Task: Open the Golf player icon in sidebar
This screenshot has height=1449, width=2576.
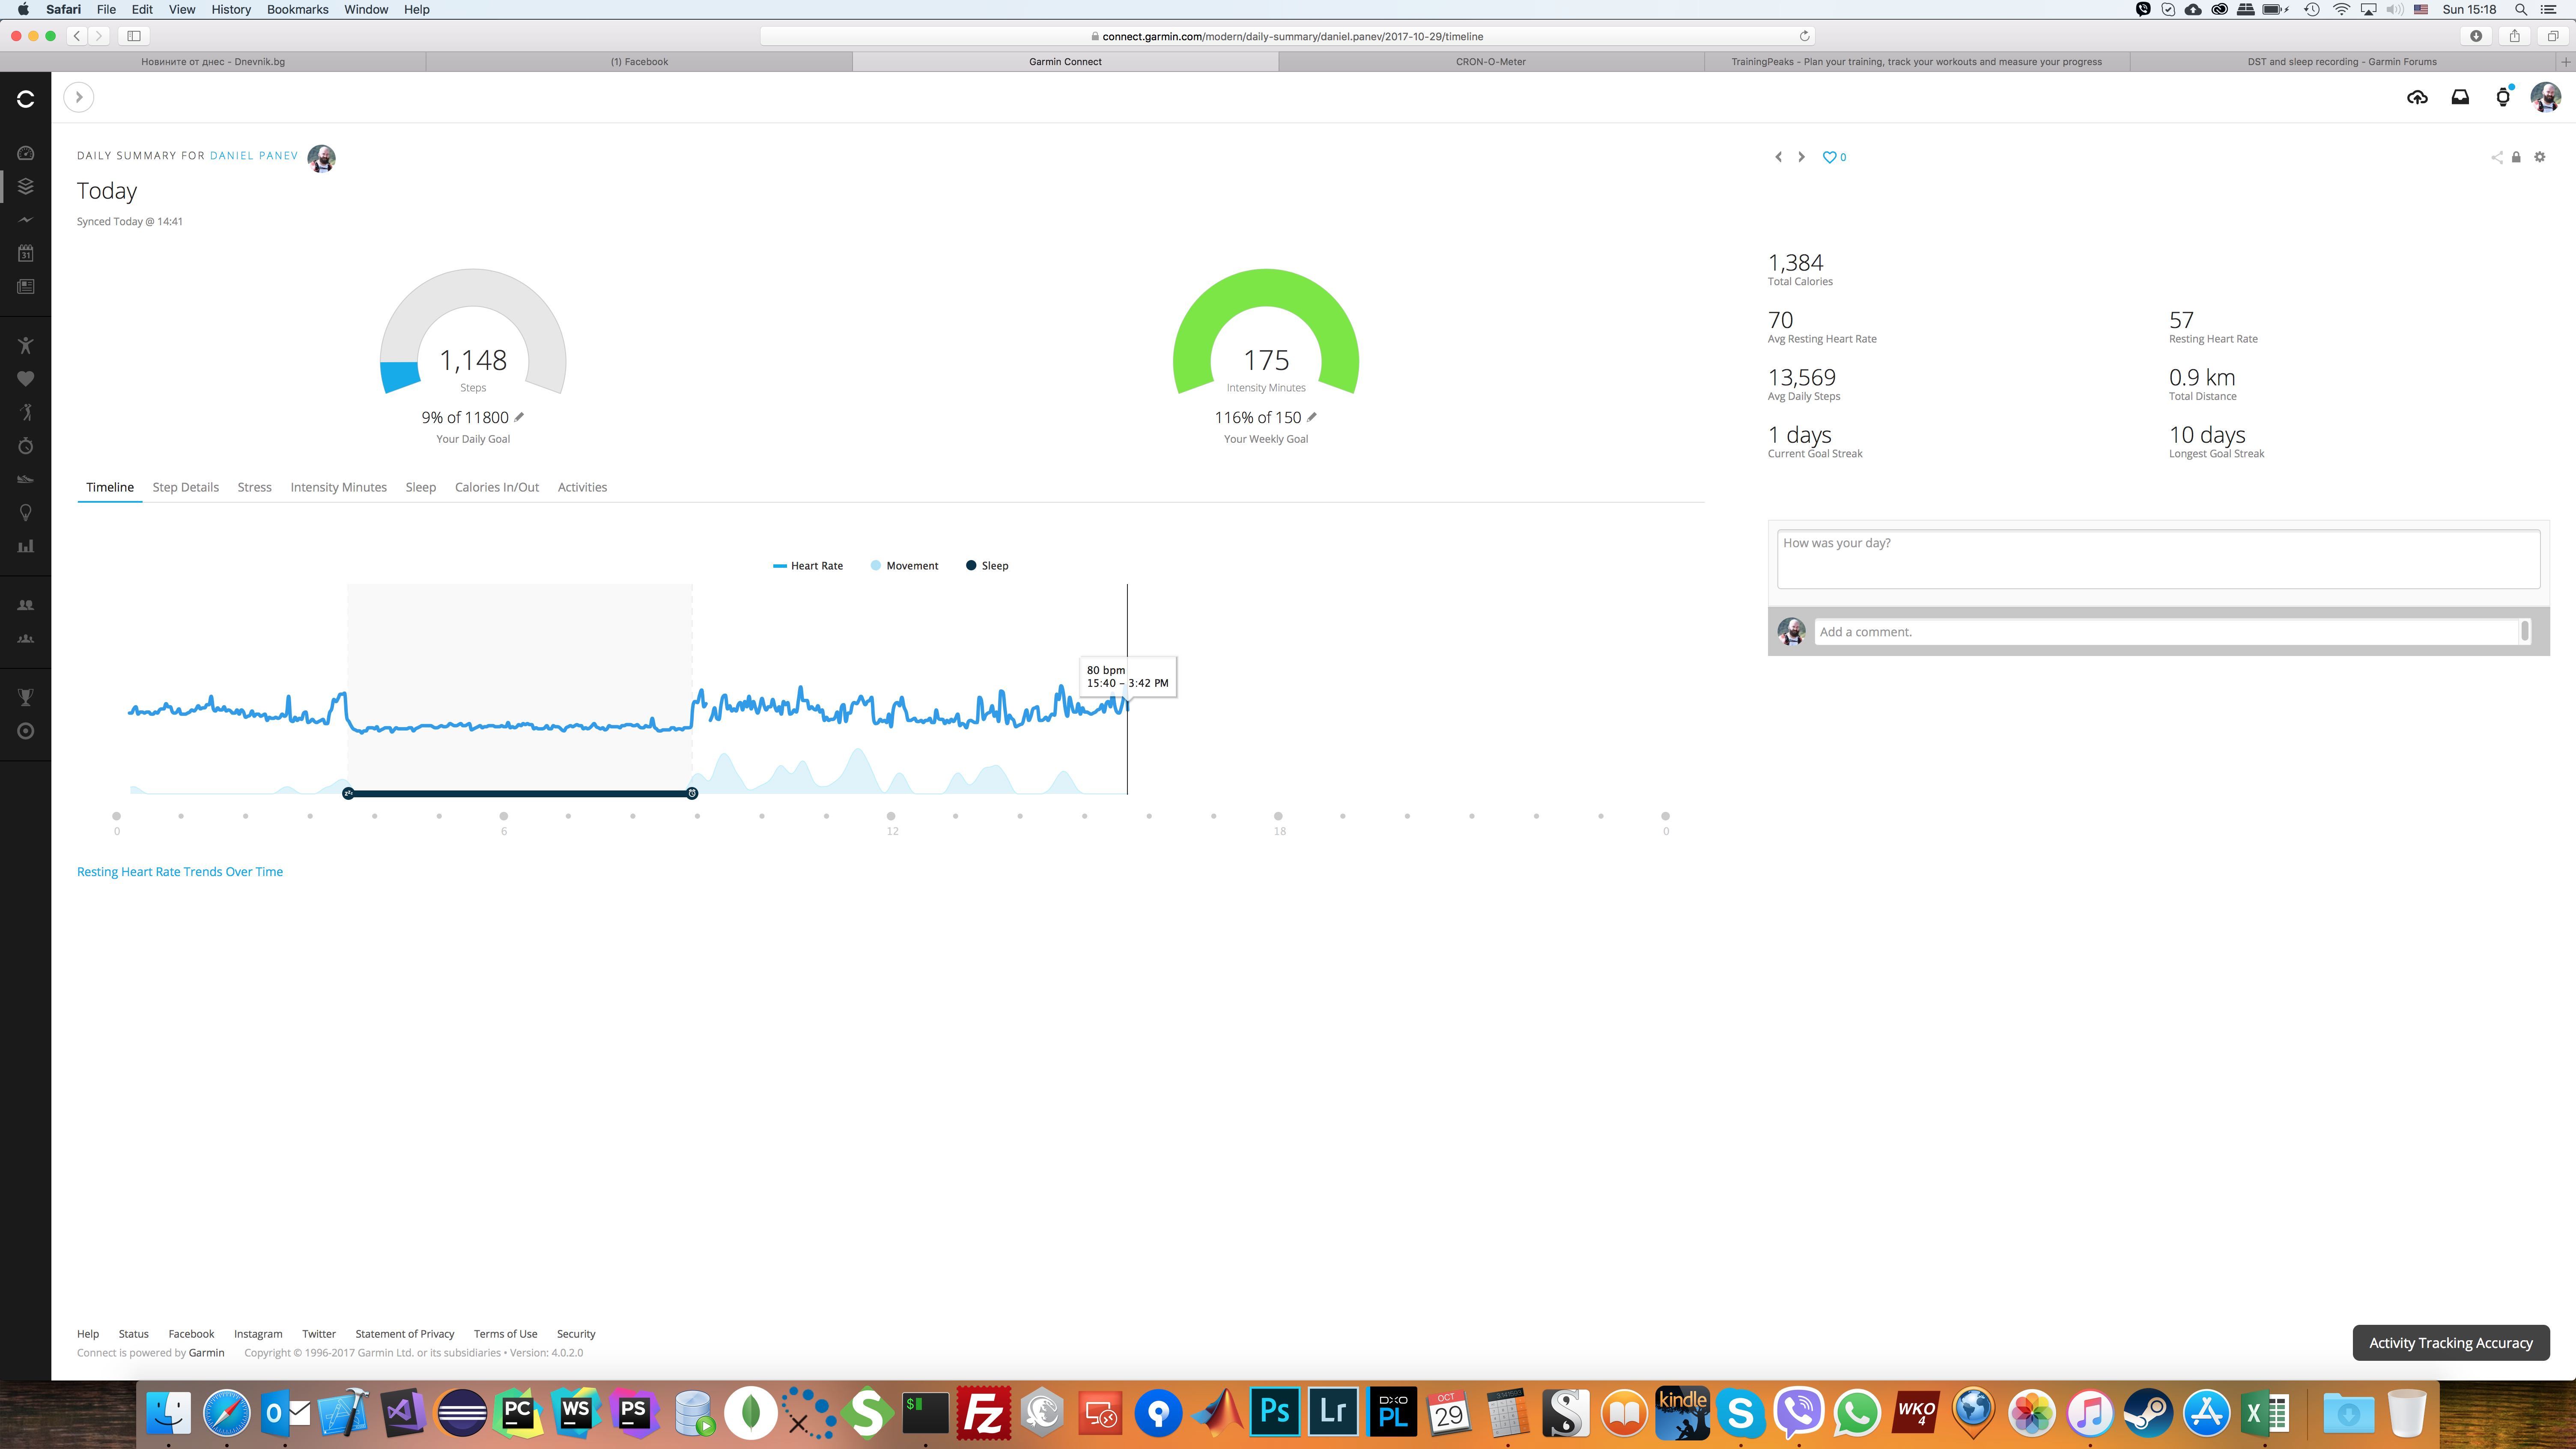Action: (x=26, y=412)
